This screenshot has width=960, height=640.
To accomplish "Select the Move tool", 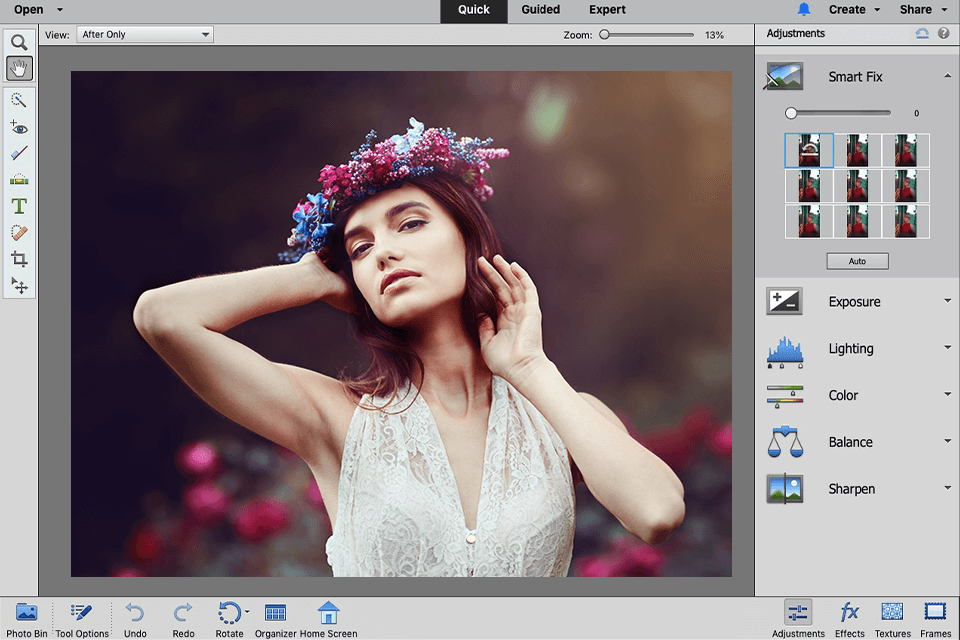I will pyautogui.click(x=19, y=285).
